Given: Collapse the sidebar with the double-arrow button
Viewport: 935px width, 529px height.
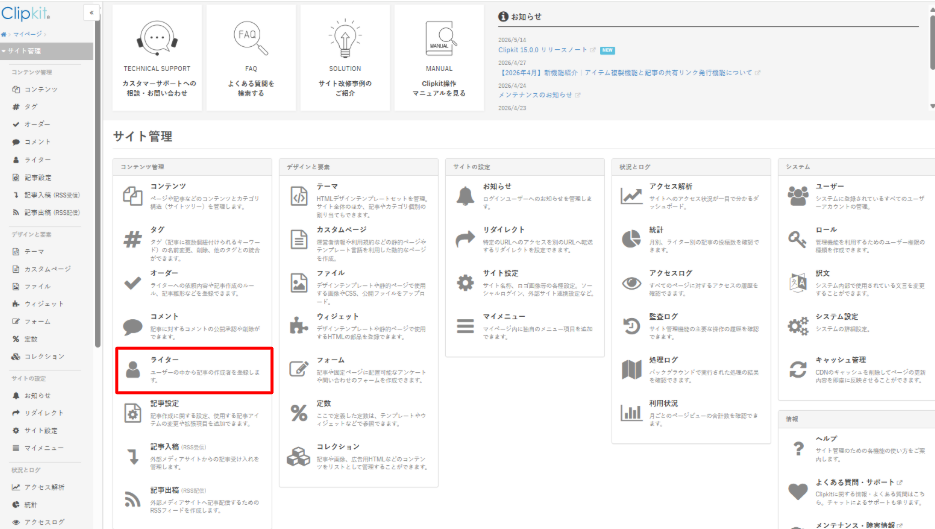Looking at the screenshot, I should click(x=91, y=13).
